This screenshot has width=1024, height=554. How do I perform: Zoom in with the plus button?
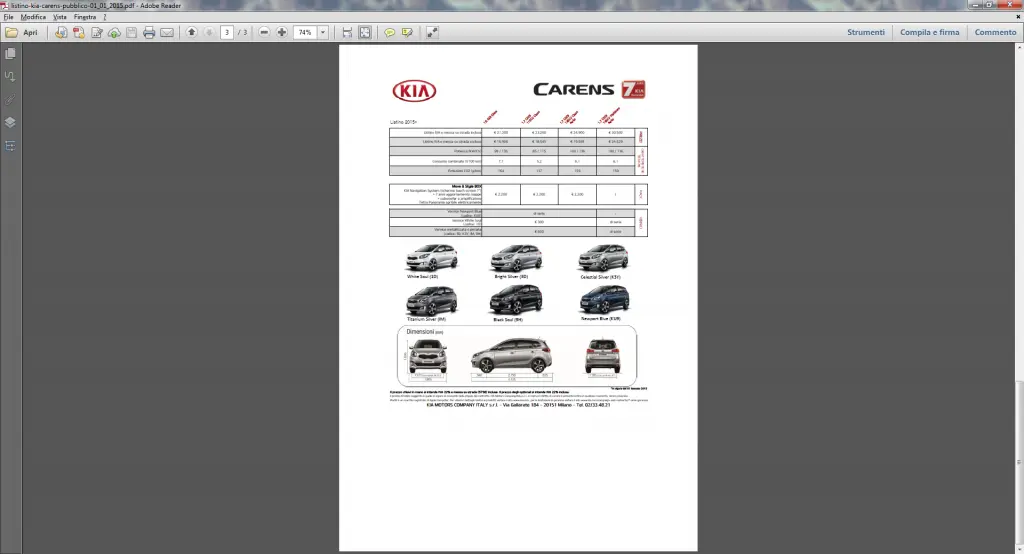pyautogui.click(x=281, y=32)
